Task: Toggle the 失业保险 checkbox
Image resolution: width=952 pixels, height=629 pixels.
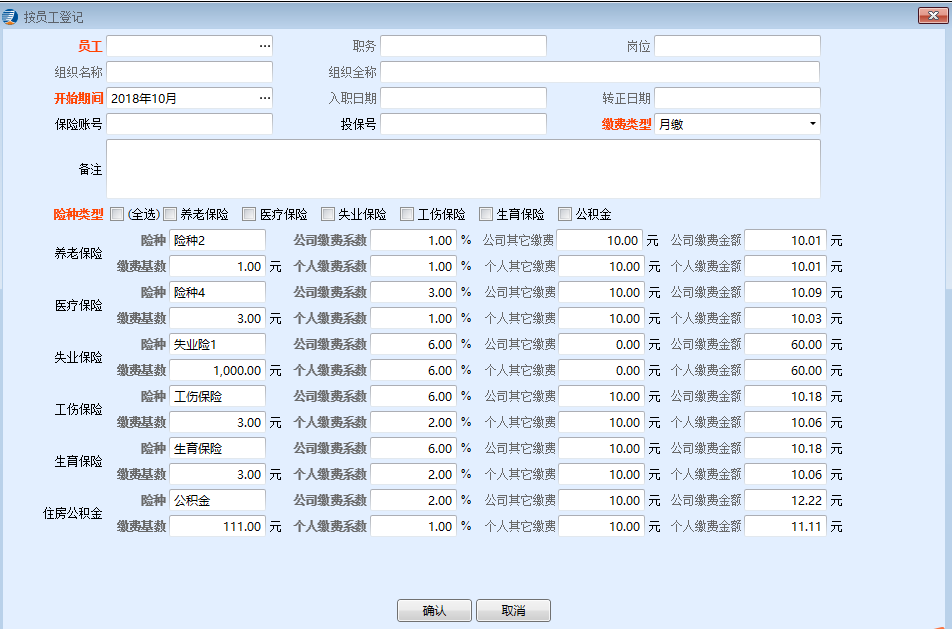Action: point(328,214)
